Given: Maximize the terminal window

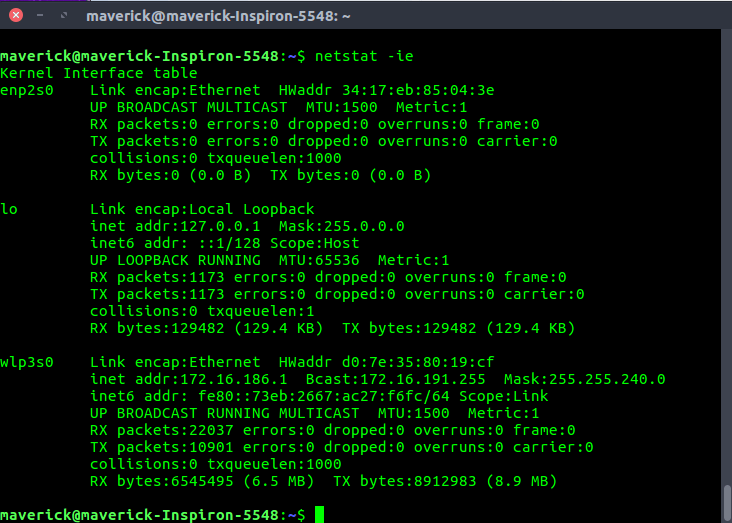Looking at the screenshot, I should pos(64,15).
